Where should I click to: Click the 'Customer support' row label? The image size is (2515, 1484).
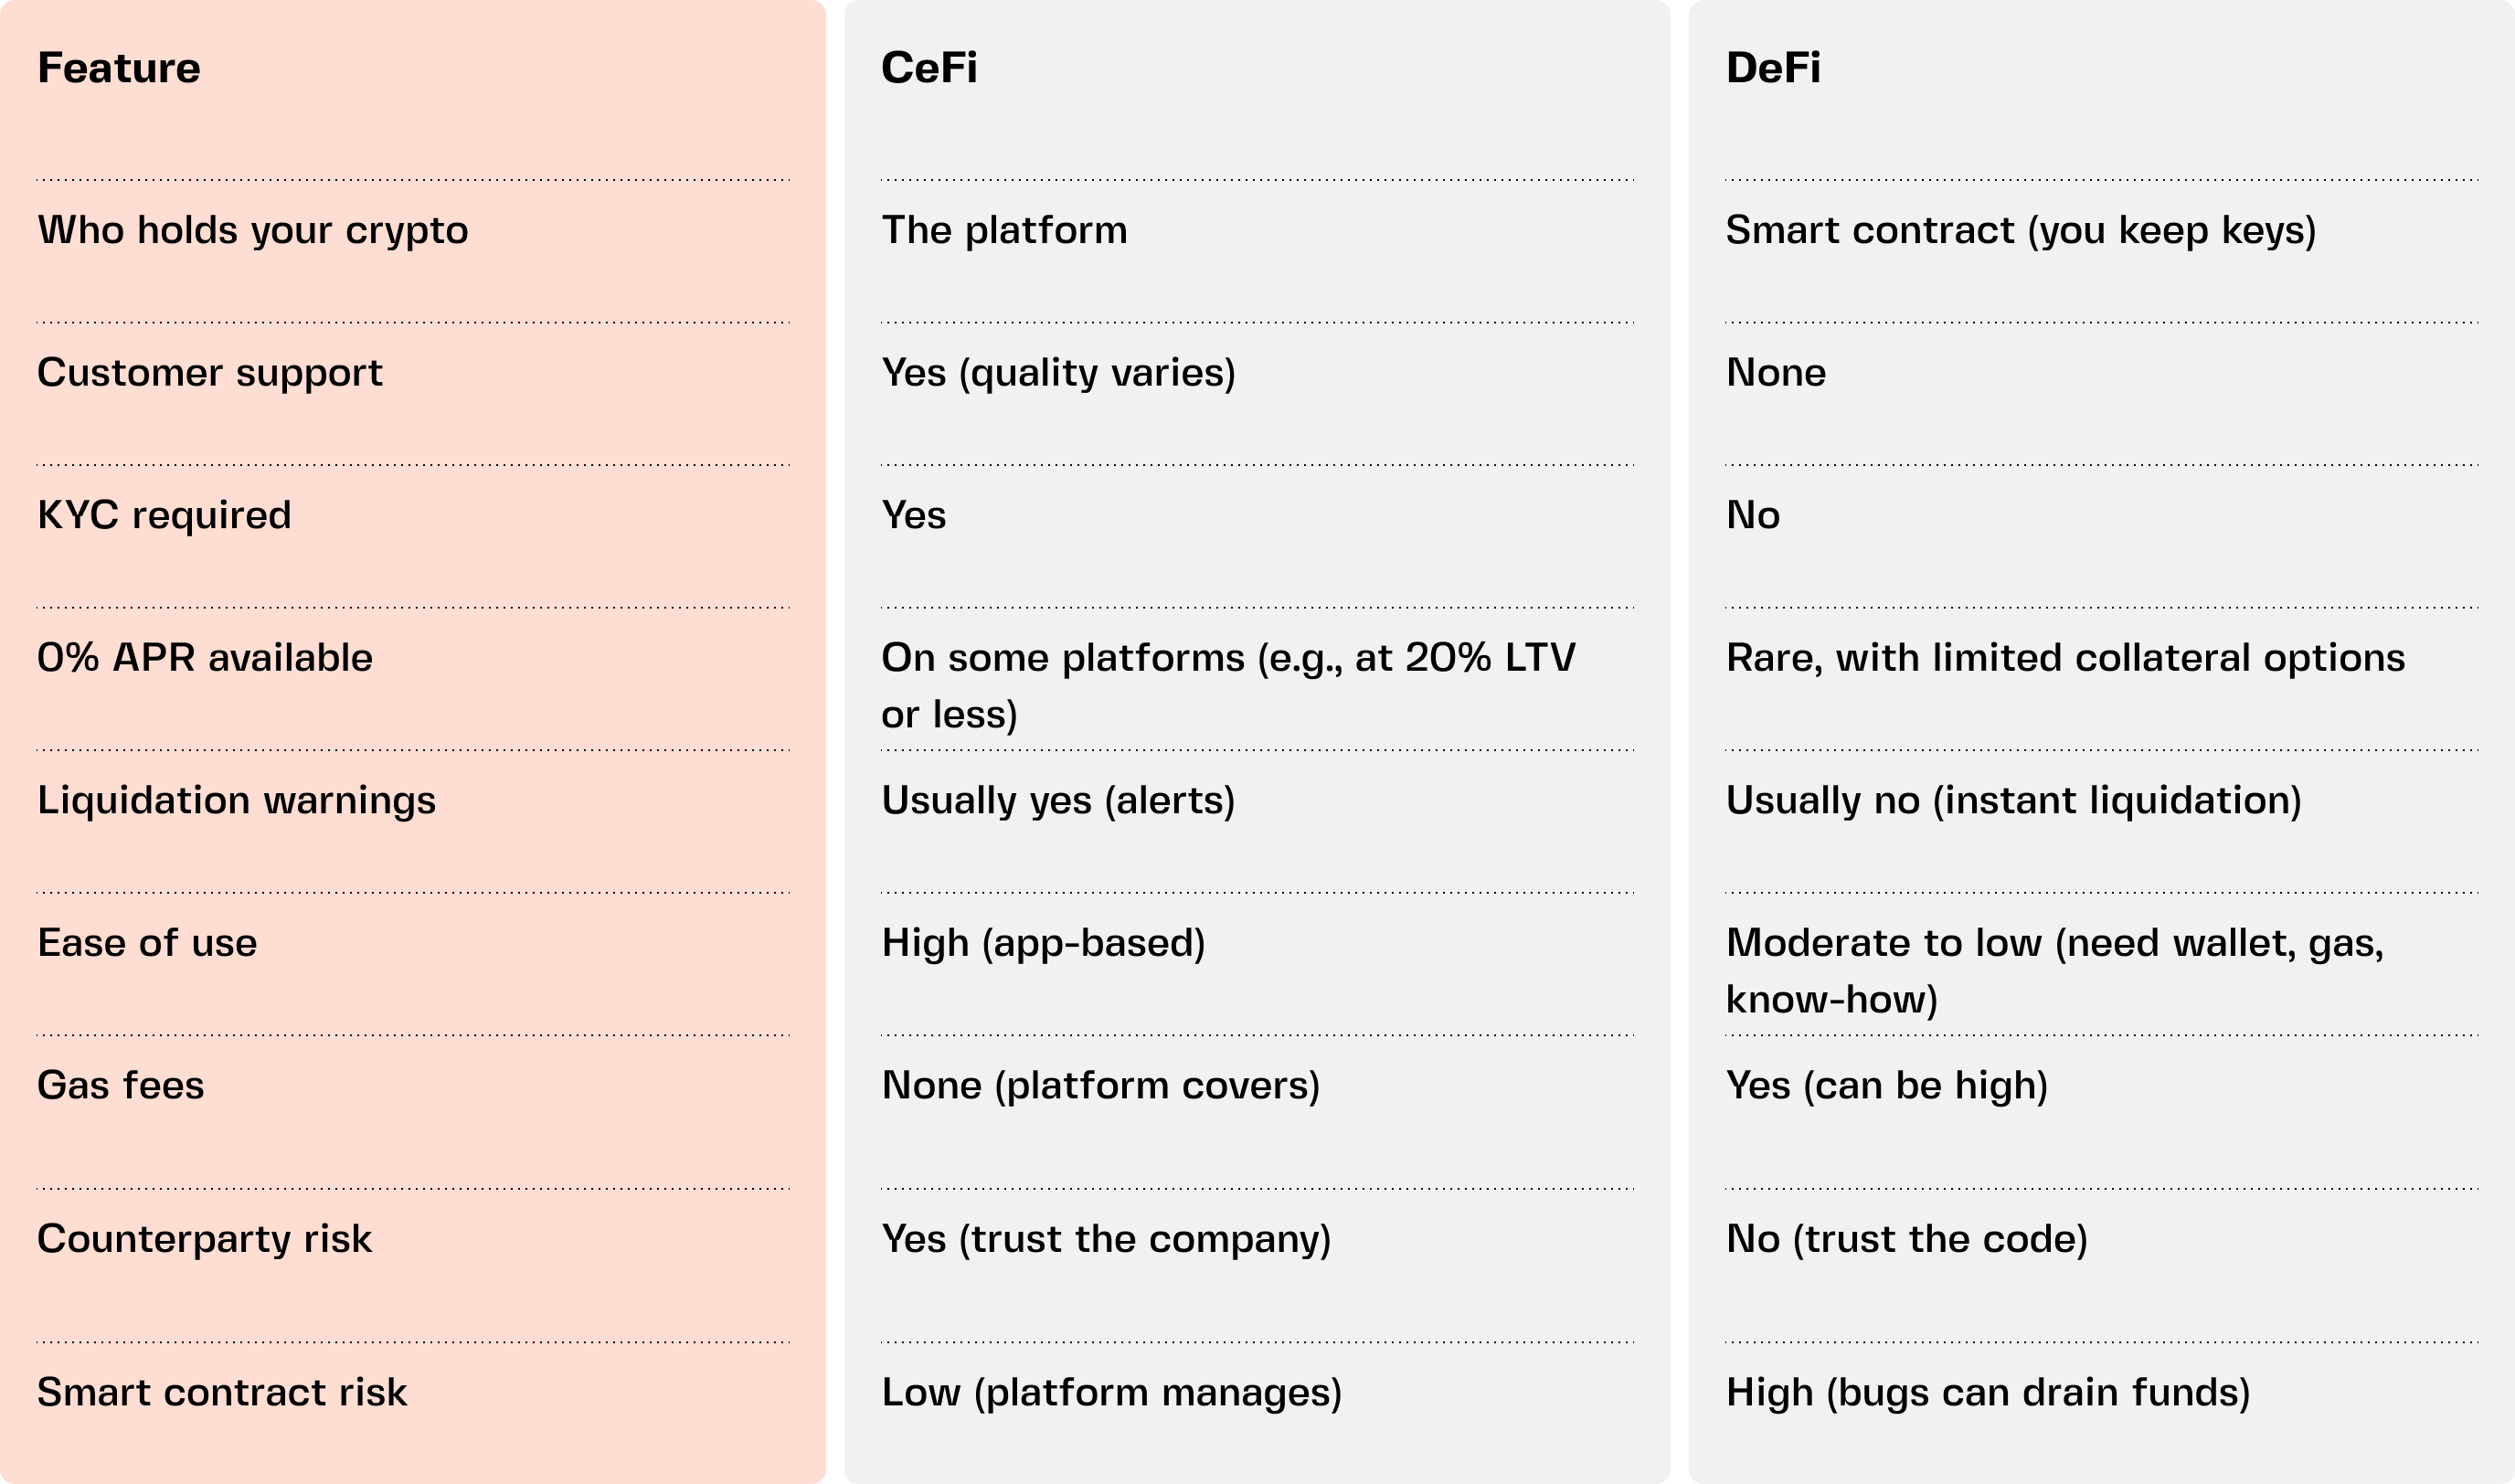point(210,372)
